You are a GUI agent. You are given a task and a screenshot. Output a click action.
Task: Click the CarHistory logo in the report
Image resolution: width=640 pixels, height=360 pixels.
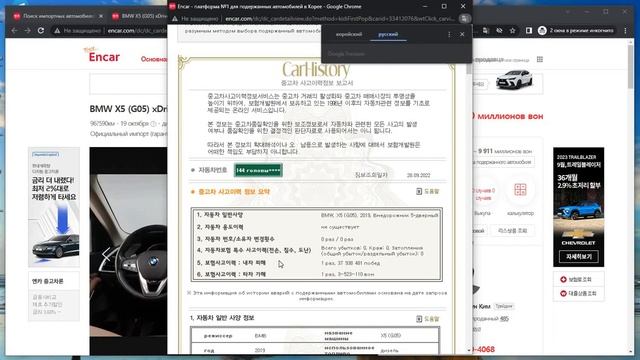316,69
